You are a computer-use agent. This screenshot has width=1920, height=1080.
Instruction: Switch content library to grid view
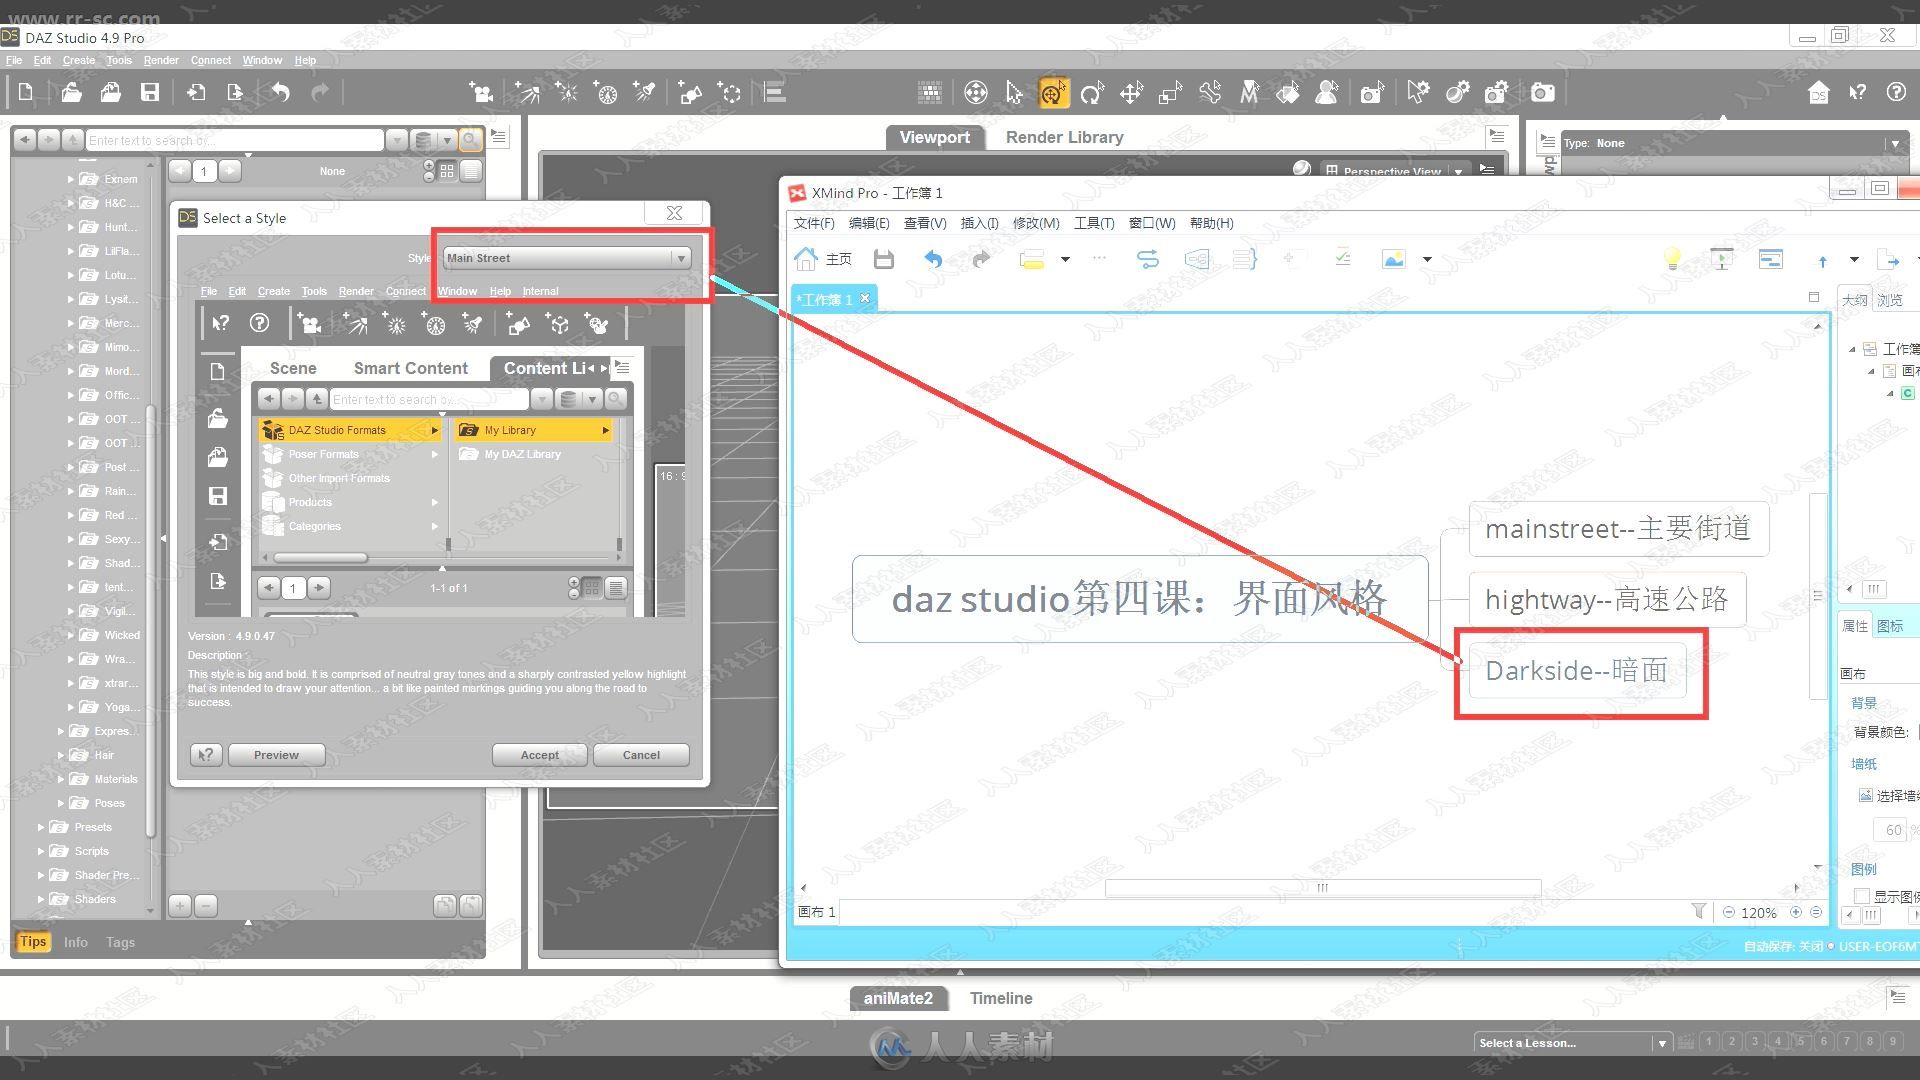[x=447, y=171]
